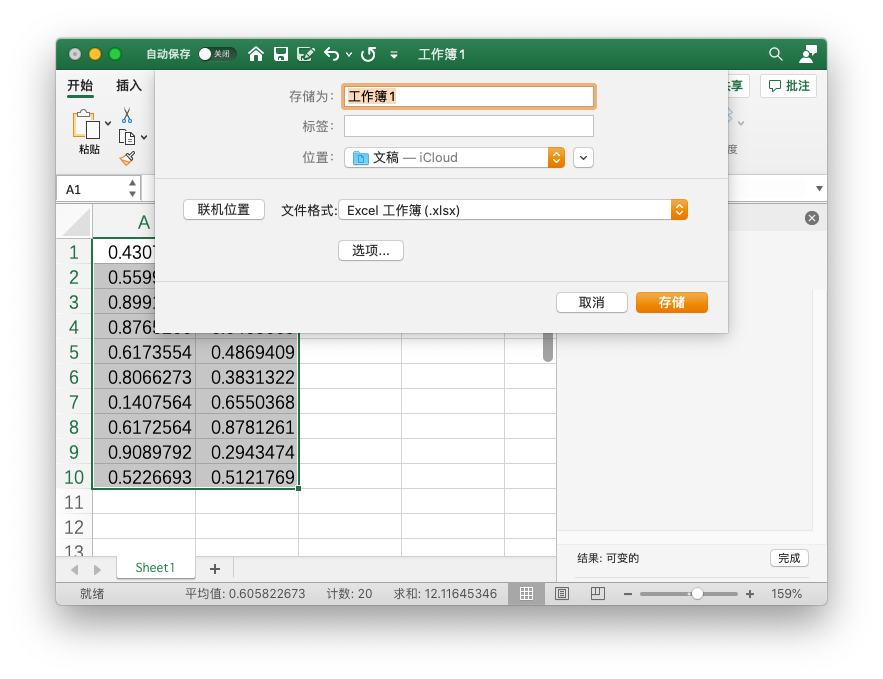The image size is (883, 679).
Task: Open the search magnifier in title bar
Action: (775, 54)
